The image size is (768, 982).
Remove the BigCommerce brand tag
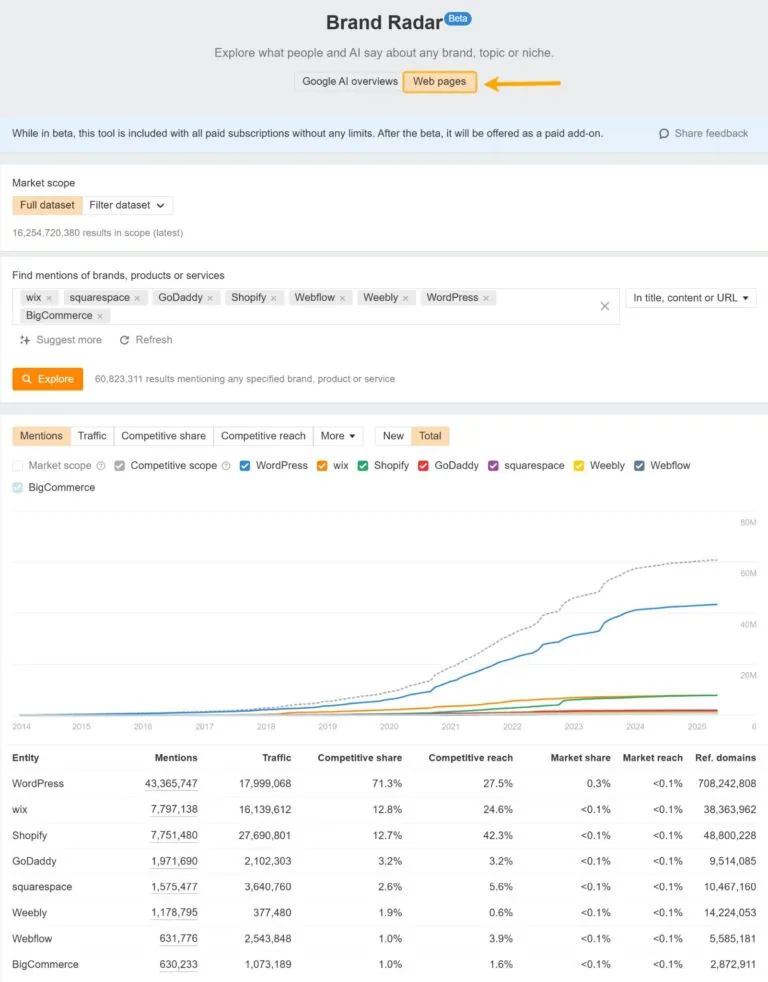(100, 316)
